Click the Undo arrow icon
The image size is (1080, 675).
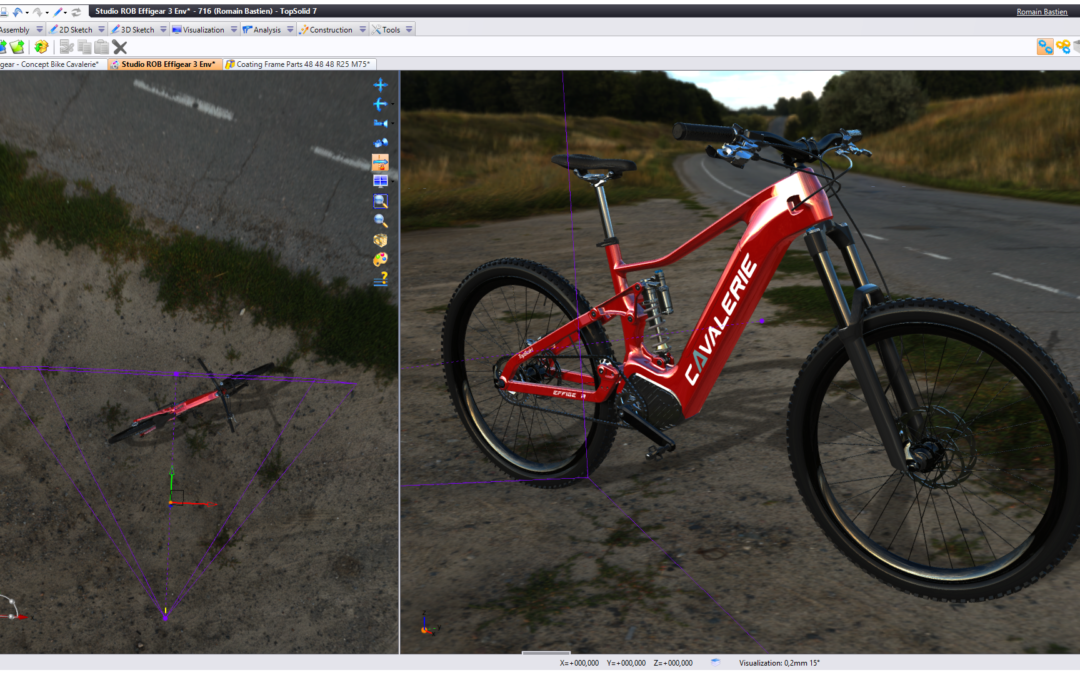18,11
